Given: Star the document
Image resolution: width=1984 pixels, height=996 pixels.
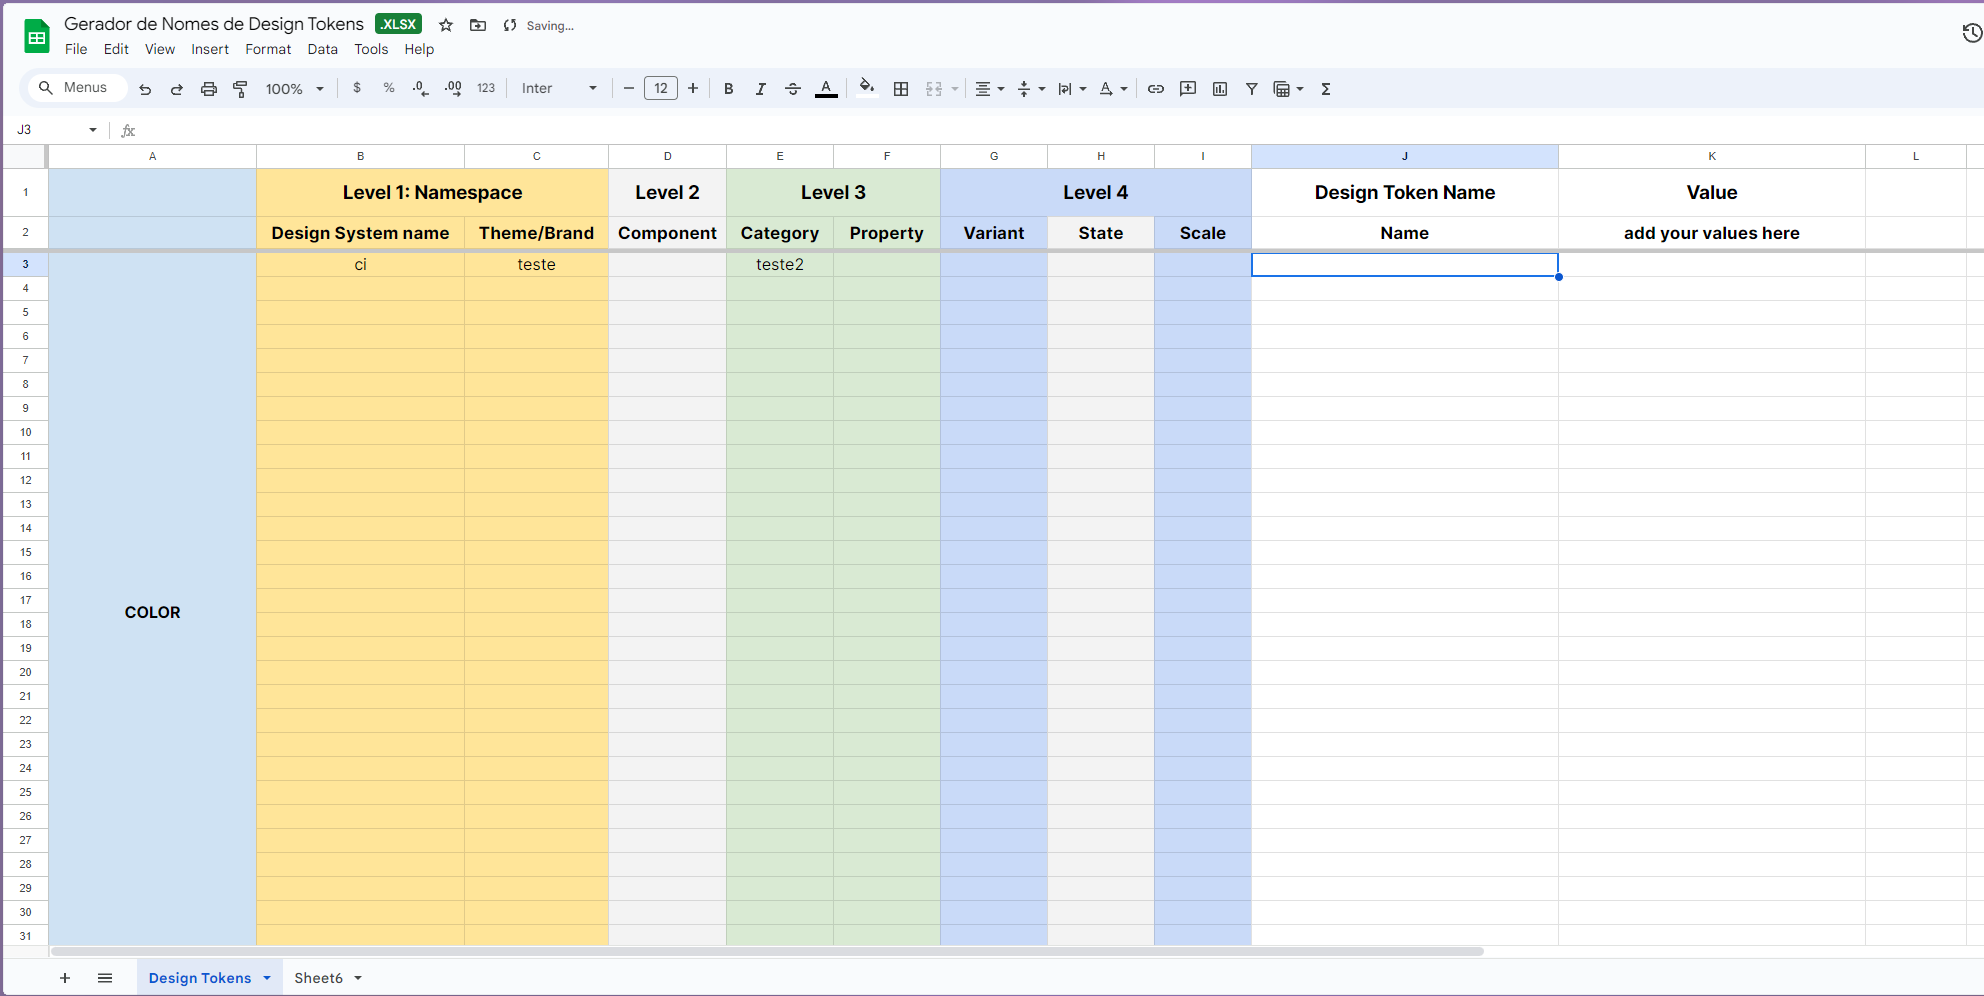Looking at the screenshot, I should (x=446, y=25).
